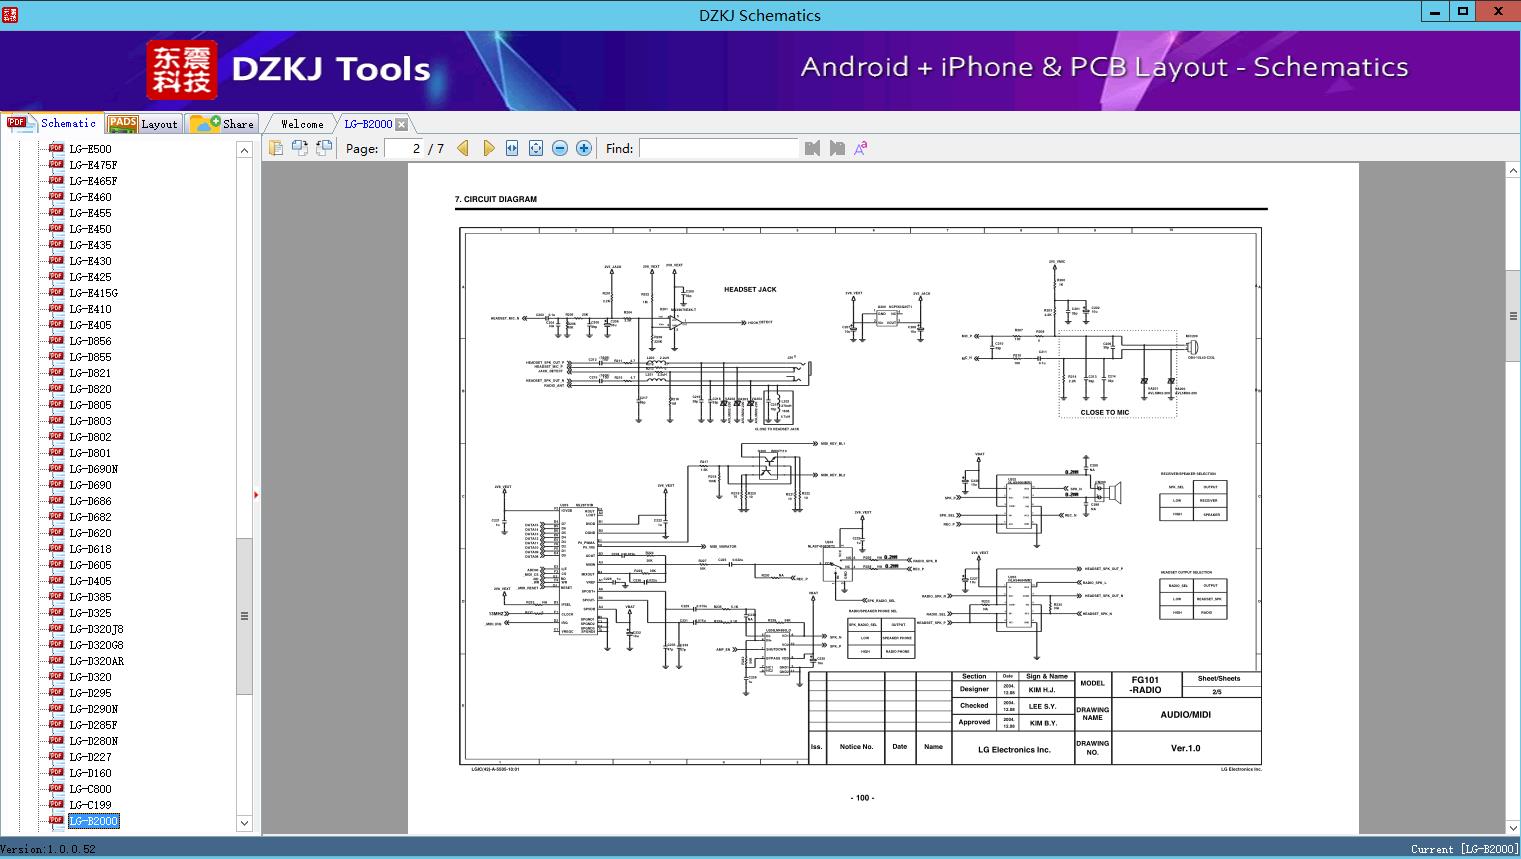The image size is (1521, 859).
Task: Close the LG-B2000 document tab
Action: tap(401, 125)
